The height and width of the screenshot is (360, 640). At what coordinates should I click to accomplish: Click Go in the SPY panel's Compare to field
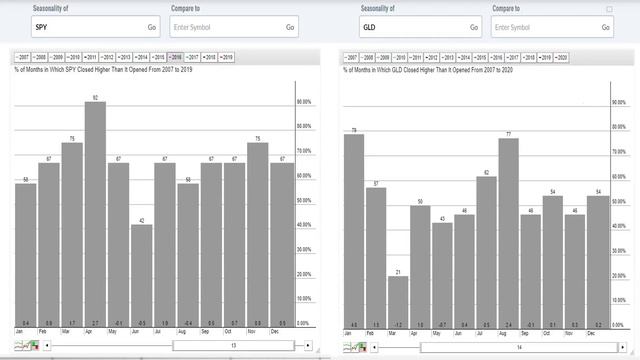pos(290,27)
